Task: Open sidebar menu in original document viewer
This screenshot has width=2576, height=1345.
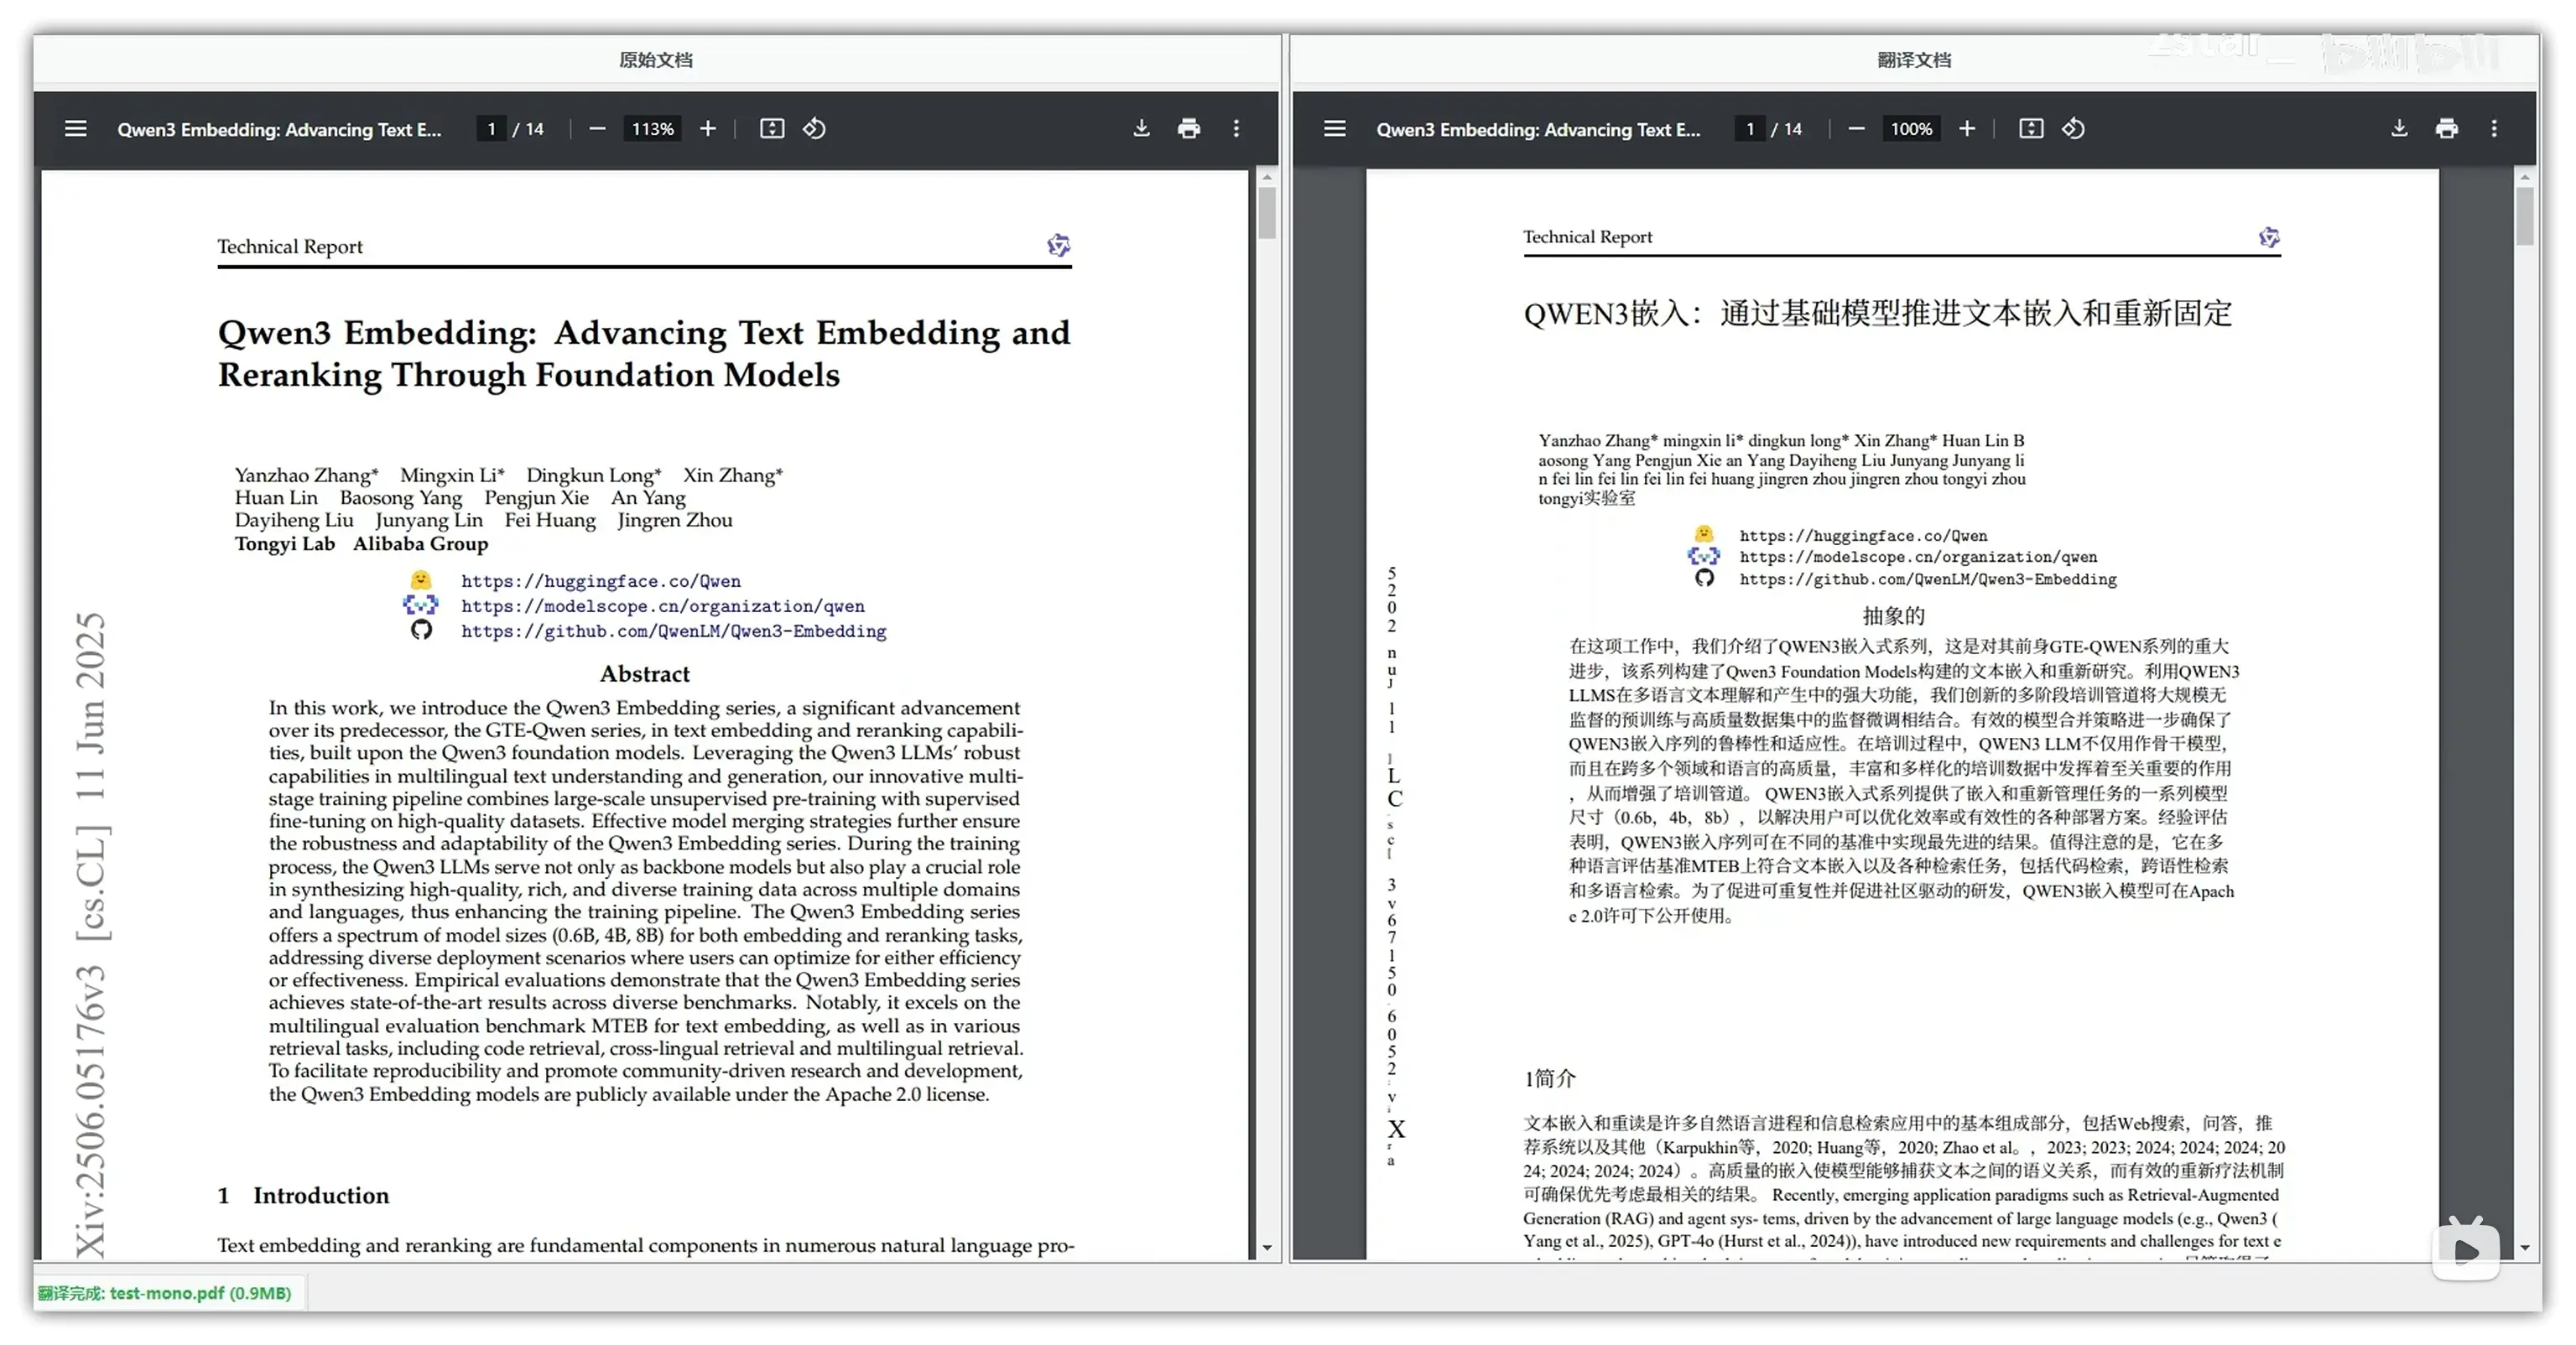Action: coord(76,128)
